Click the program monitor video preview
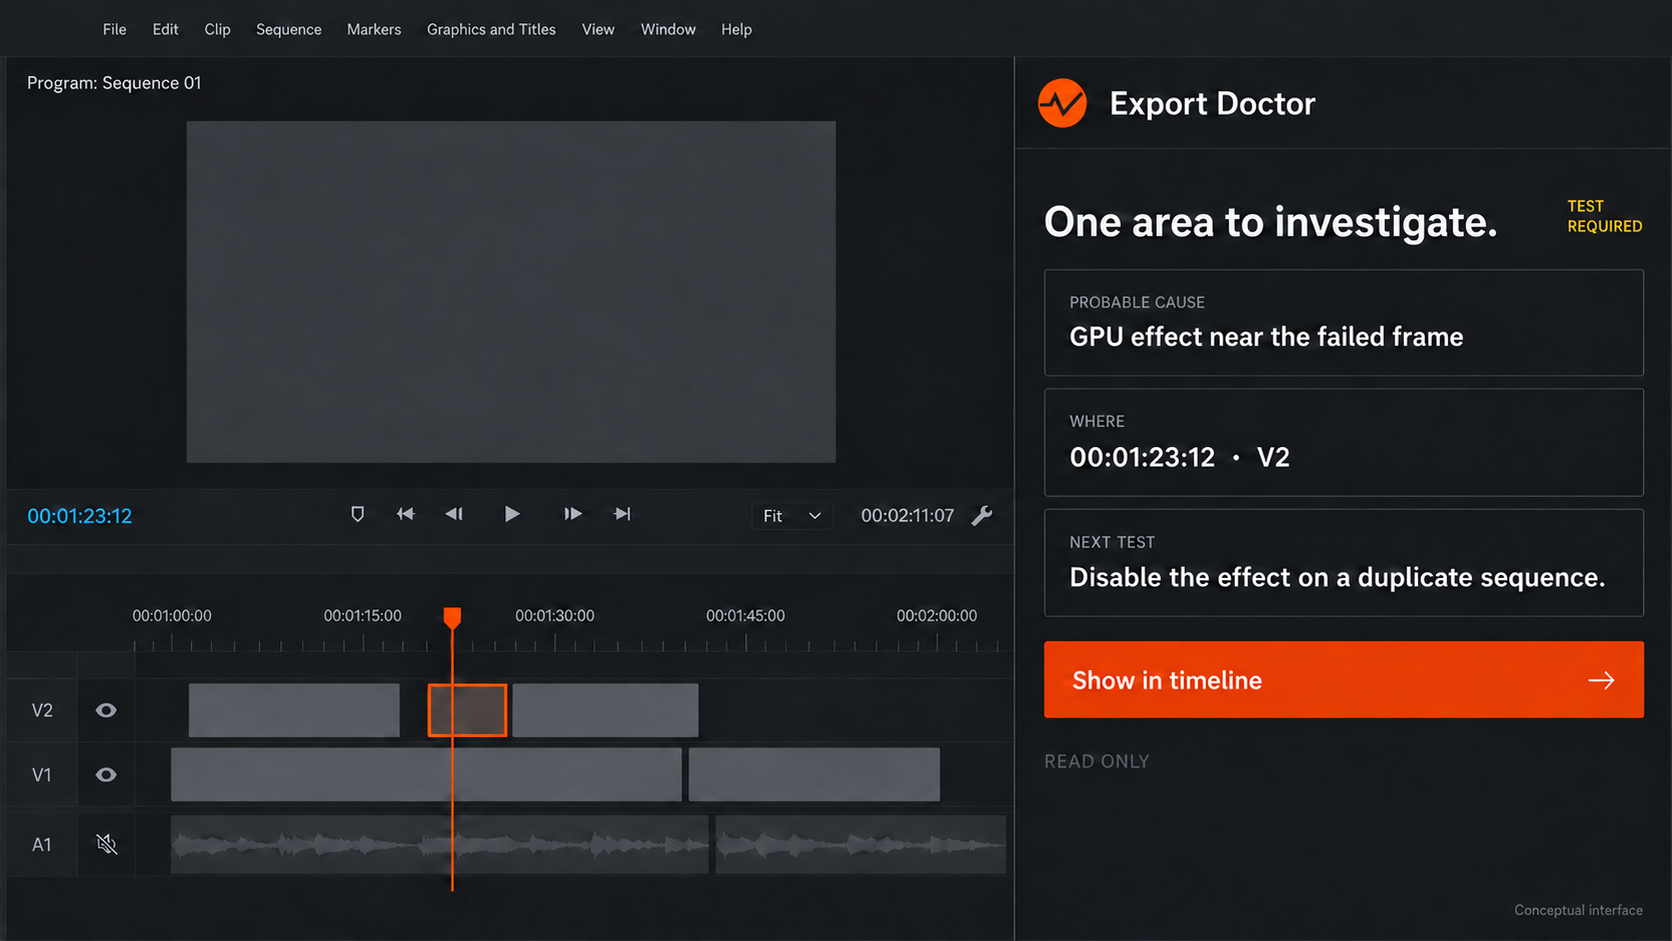 (511, 292)
